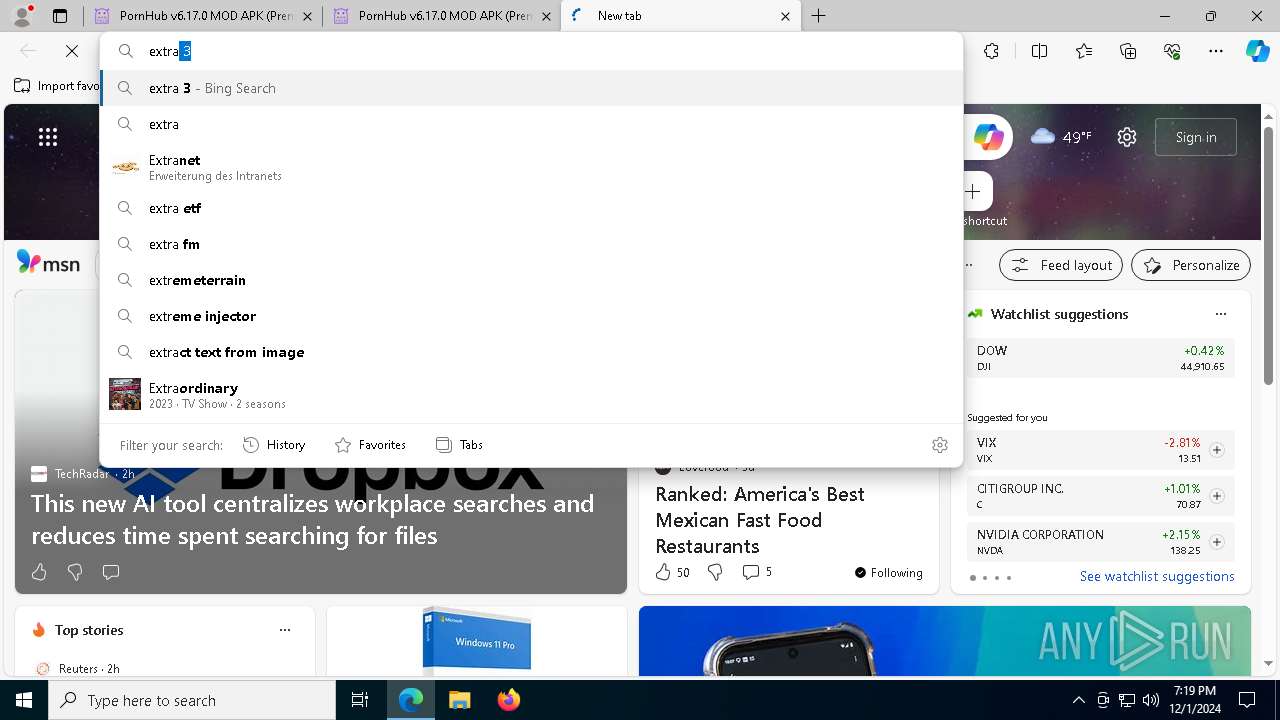Open the msn logo link
Viewport: 1280px width, 720px height.
click(x=48, y=263)
